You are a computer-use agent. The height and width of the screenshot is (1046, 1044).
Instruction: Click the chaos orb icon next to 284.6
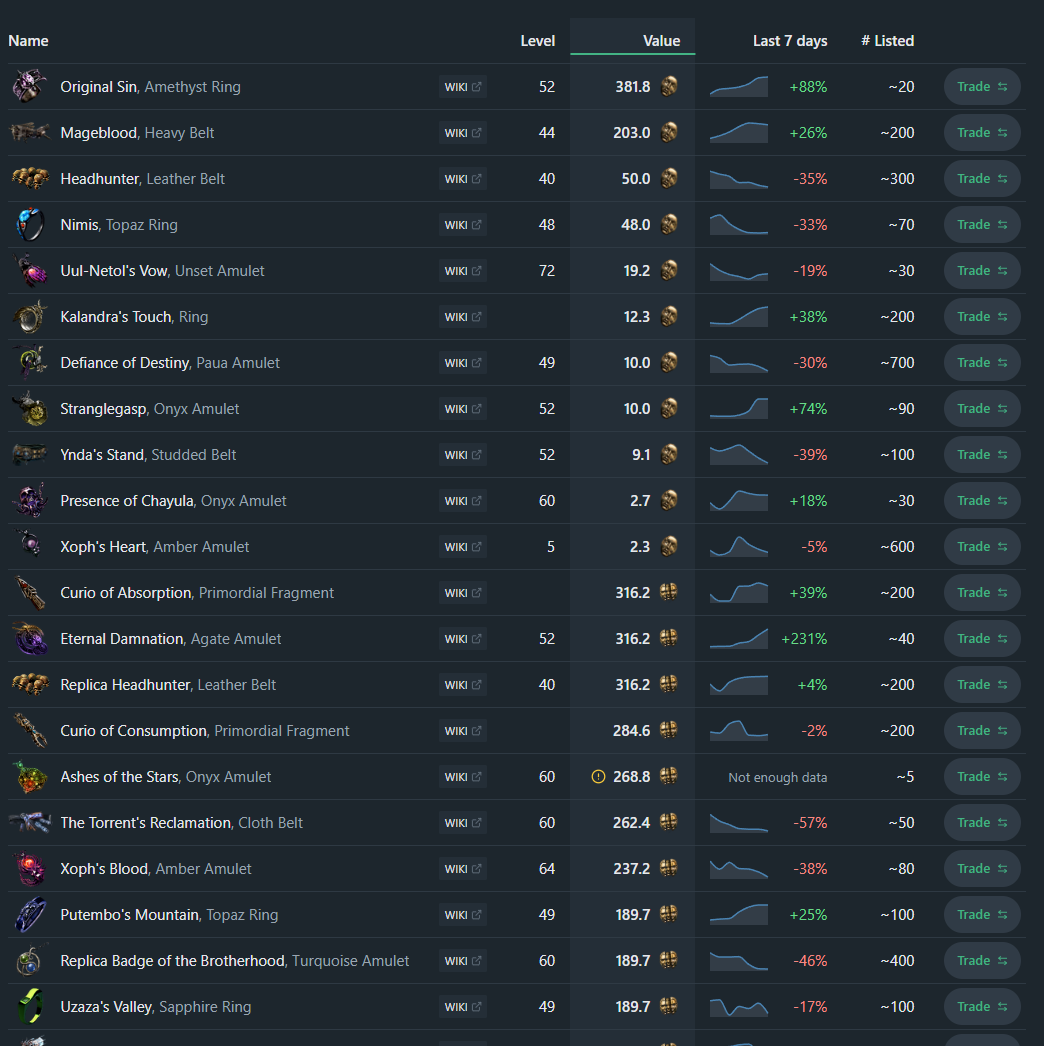coord(668,730)
